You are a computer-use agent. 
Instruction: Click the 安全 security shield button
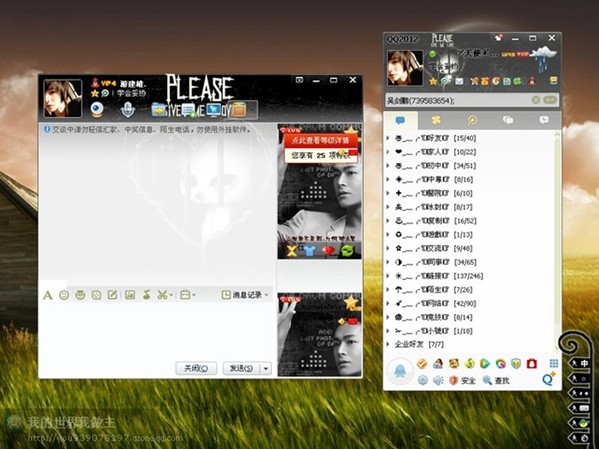(462, 380)
